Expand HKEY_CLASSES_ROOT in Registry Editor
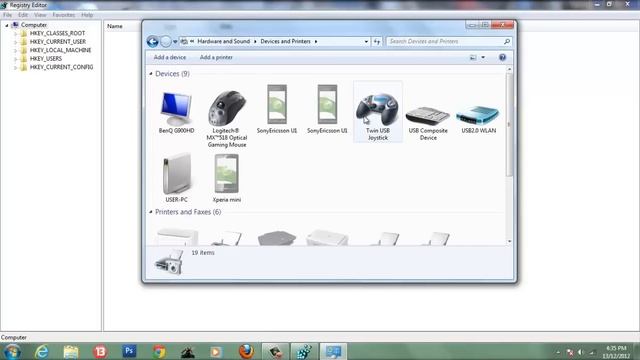Viewport: 640px width, 360px height. (15, 33)
